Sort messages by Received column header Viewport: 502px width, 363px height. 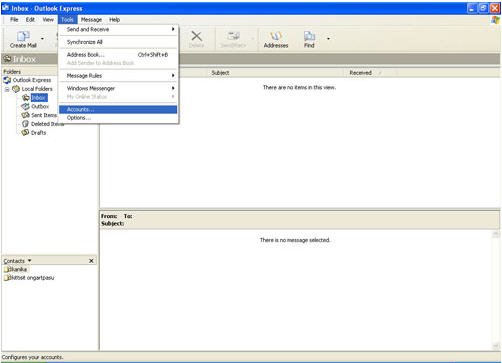tap(361, 73)
